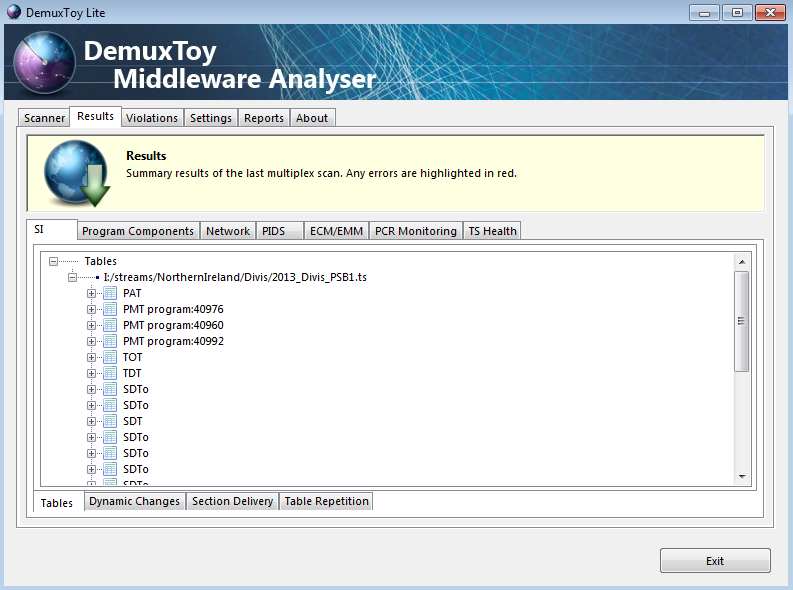Click the table icon beside the SDT row

[110, 421]
